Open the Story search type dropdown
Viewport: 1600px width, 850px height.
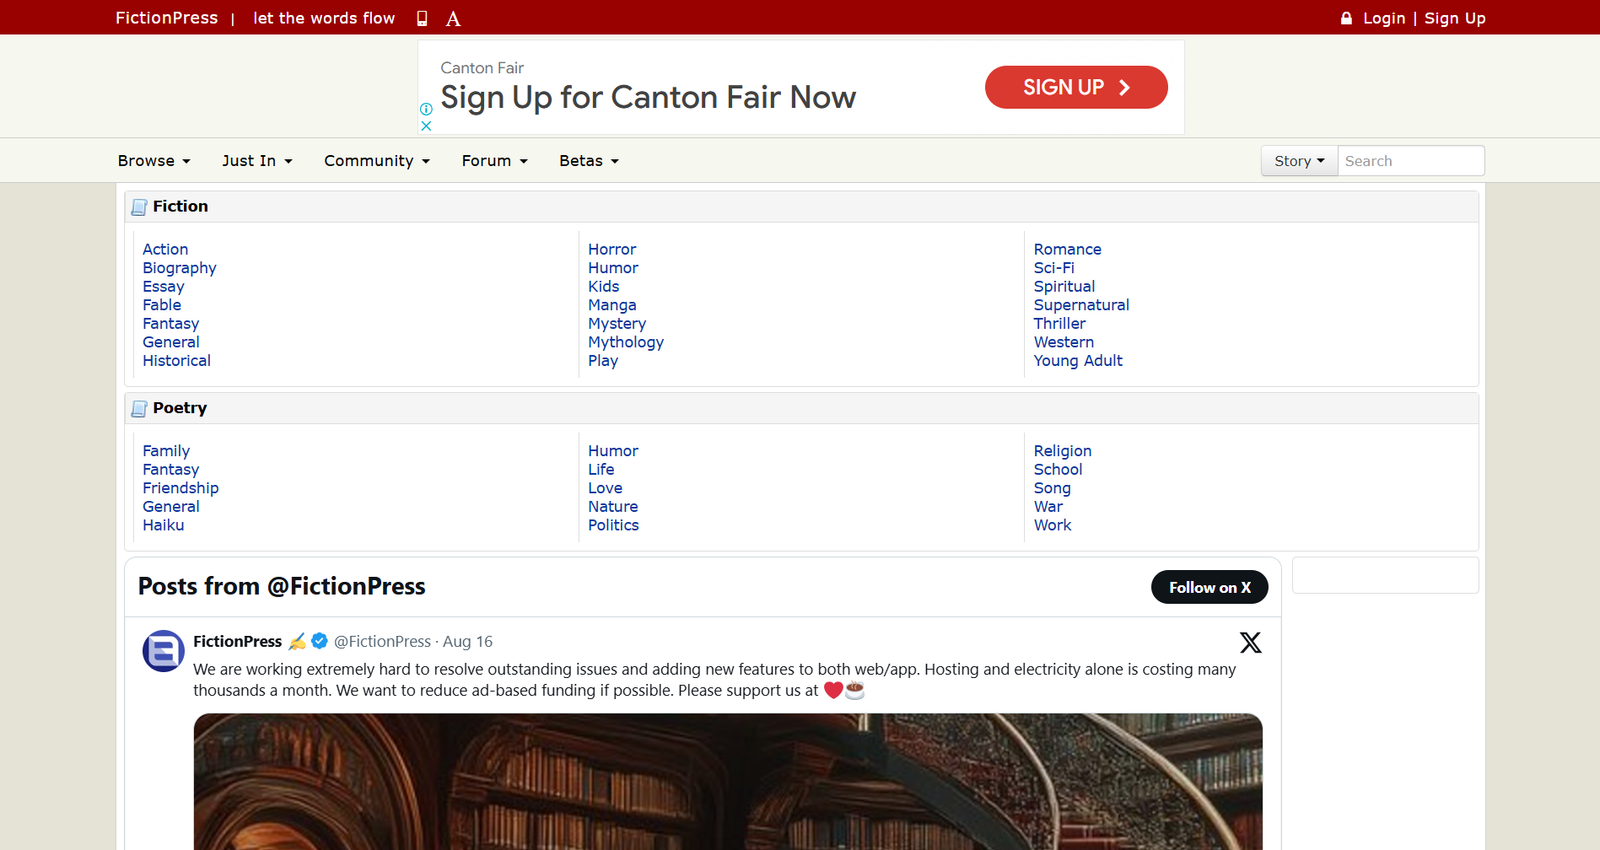click(x=1299, y=161)
